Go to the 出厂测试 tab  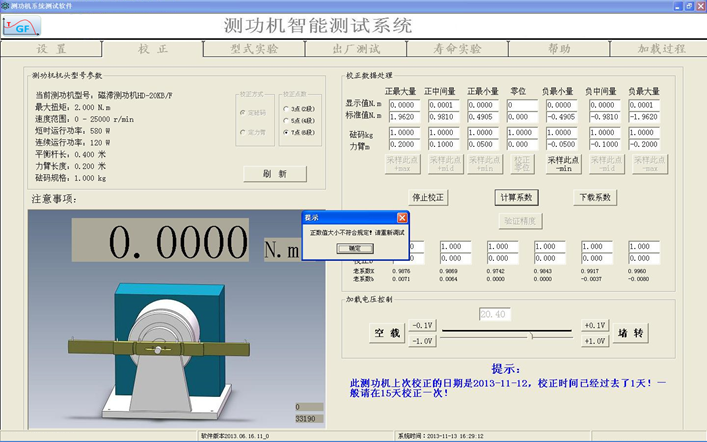pyautogui.click(x=355, y=48)
